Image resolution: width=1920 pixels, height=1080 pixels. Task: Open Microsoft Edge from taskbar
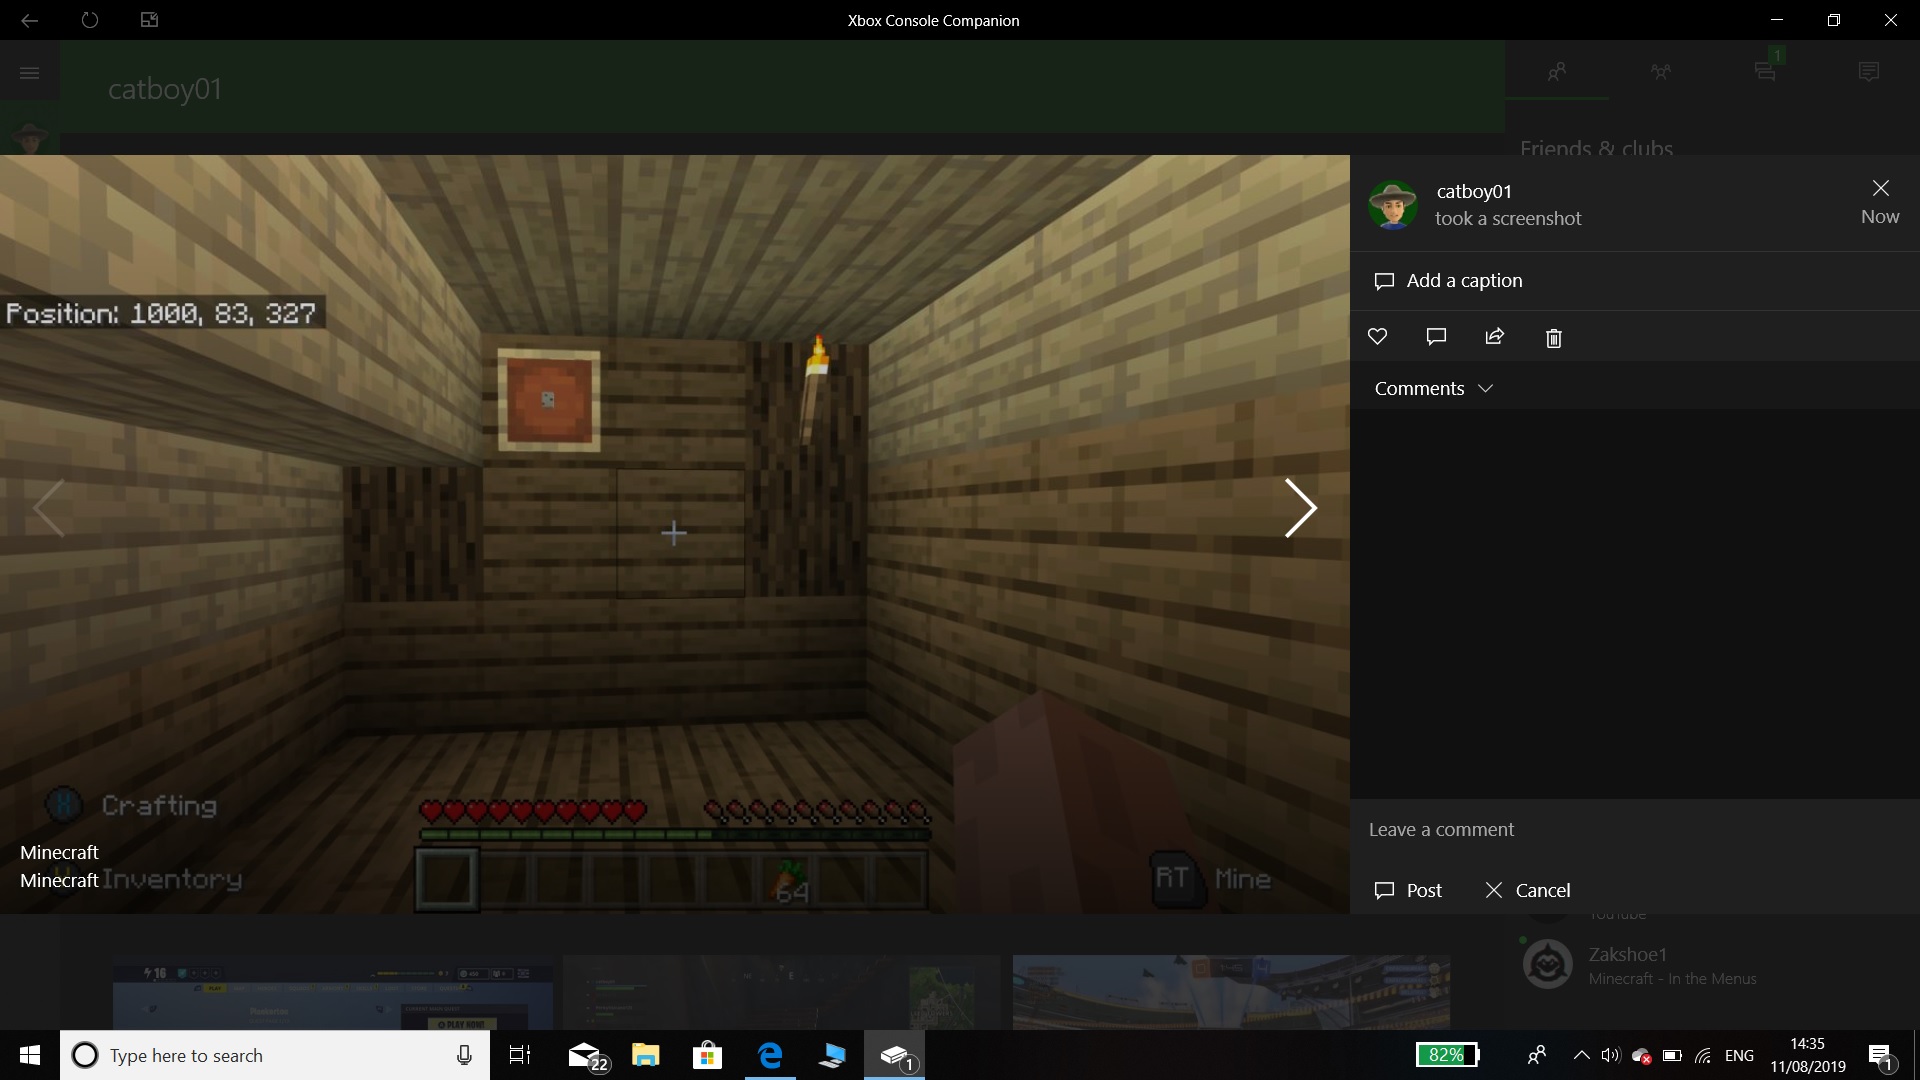coord(770,1055)
